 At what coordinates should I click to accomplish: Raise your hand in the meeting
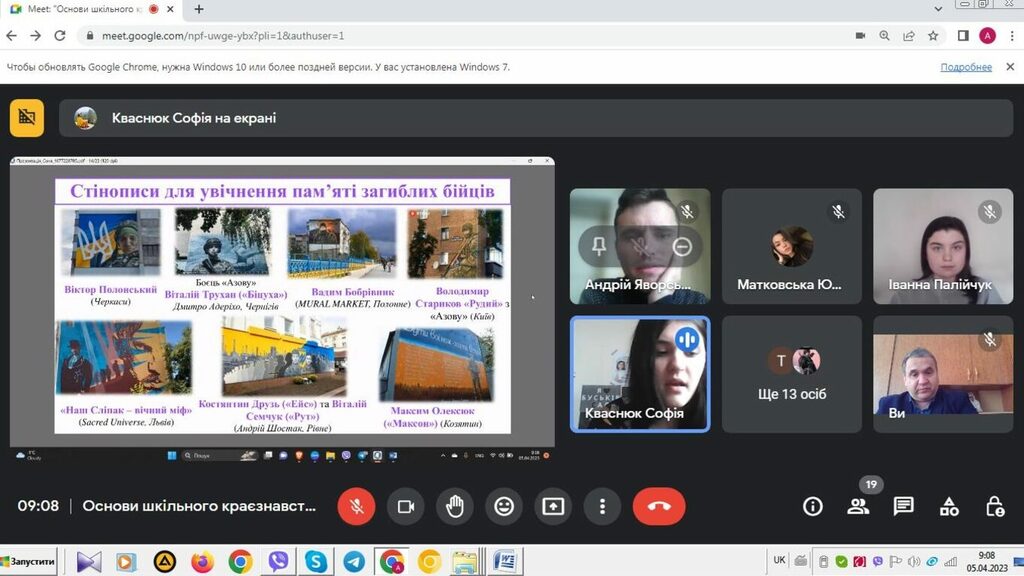(455, 506)
